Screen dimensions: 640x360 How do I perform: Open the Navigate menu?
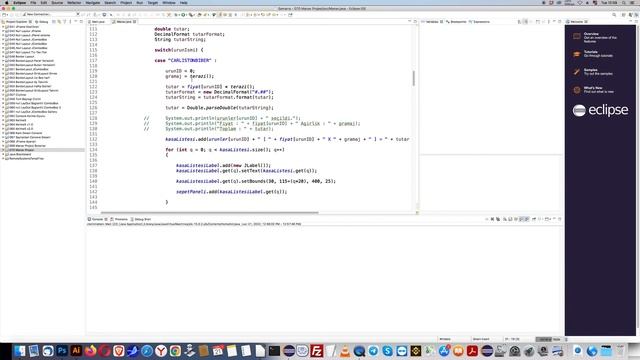[x=93, y=2]
